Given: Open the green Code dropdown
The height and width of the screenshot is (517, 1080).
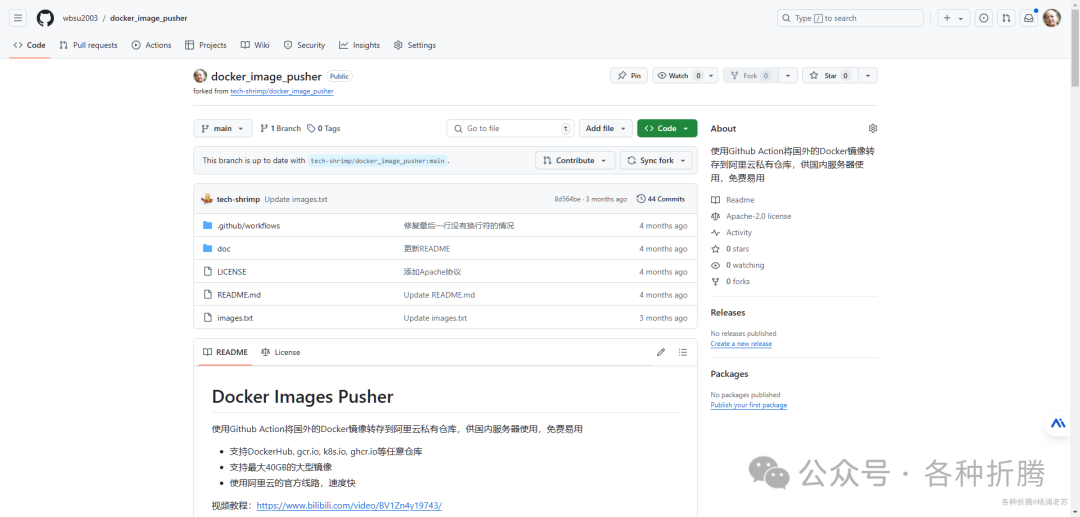Looking at the screenshot, I should (667, 129).
